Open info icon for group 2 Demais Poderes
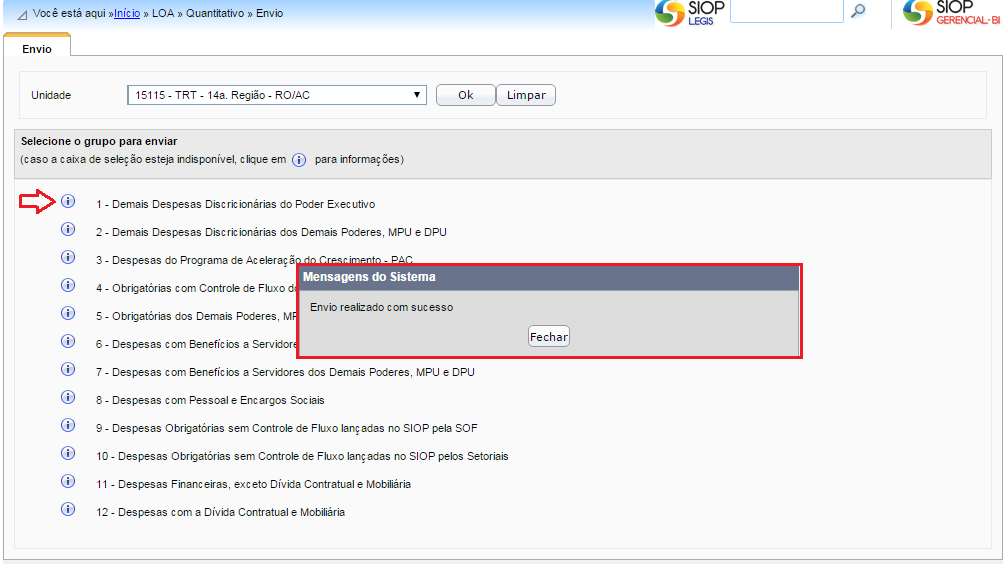The image size is (1008, 564). point(68,229)
